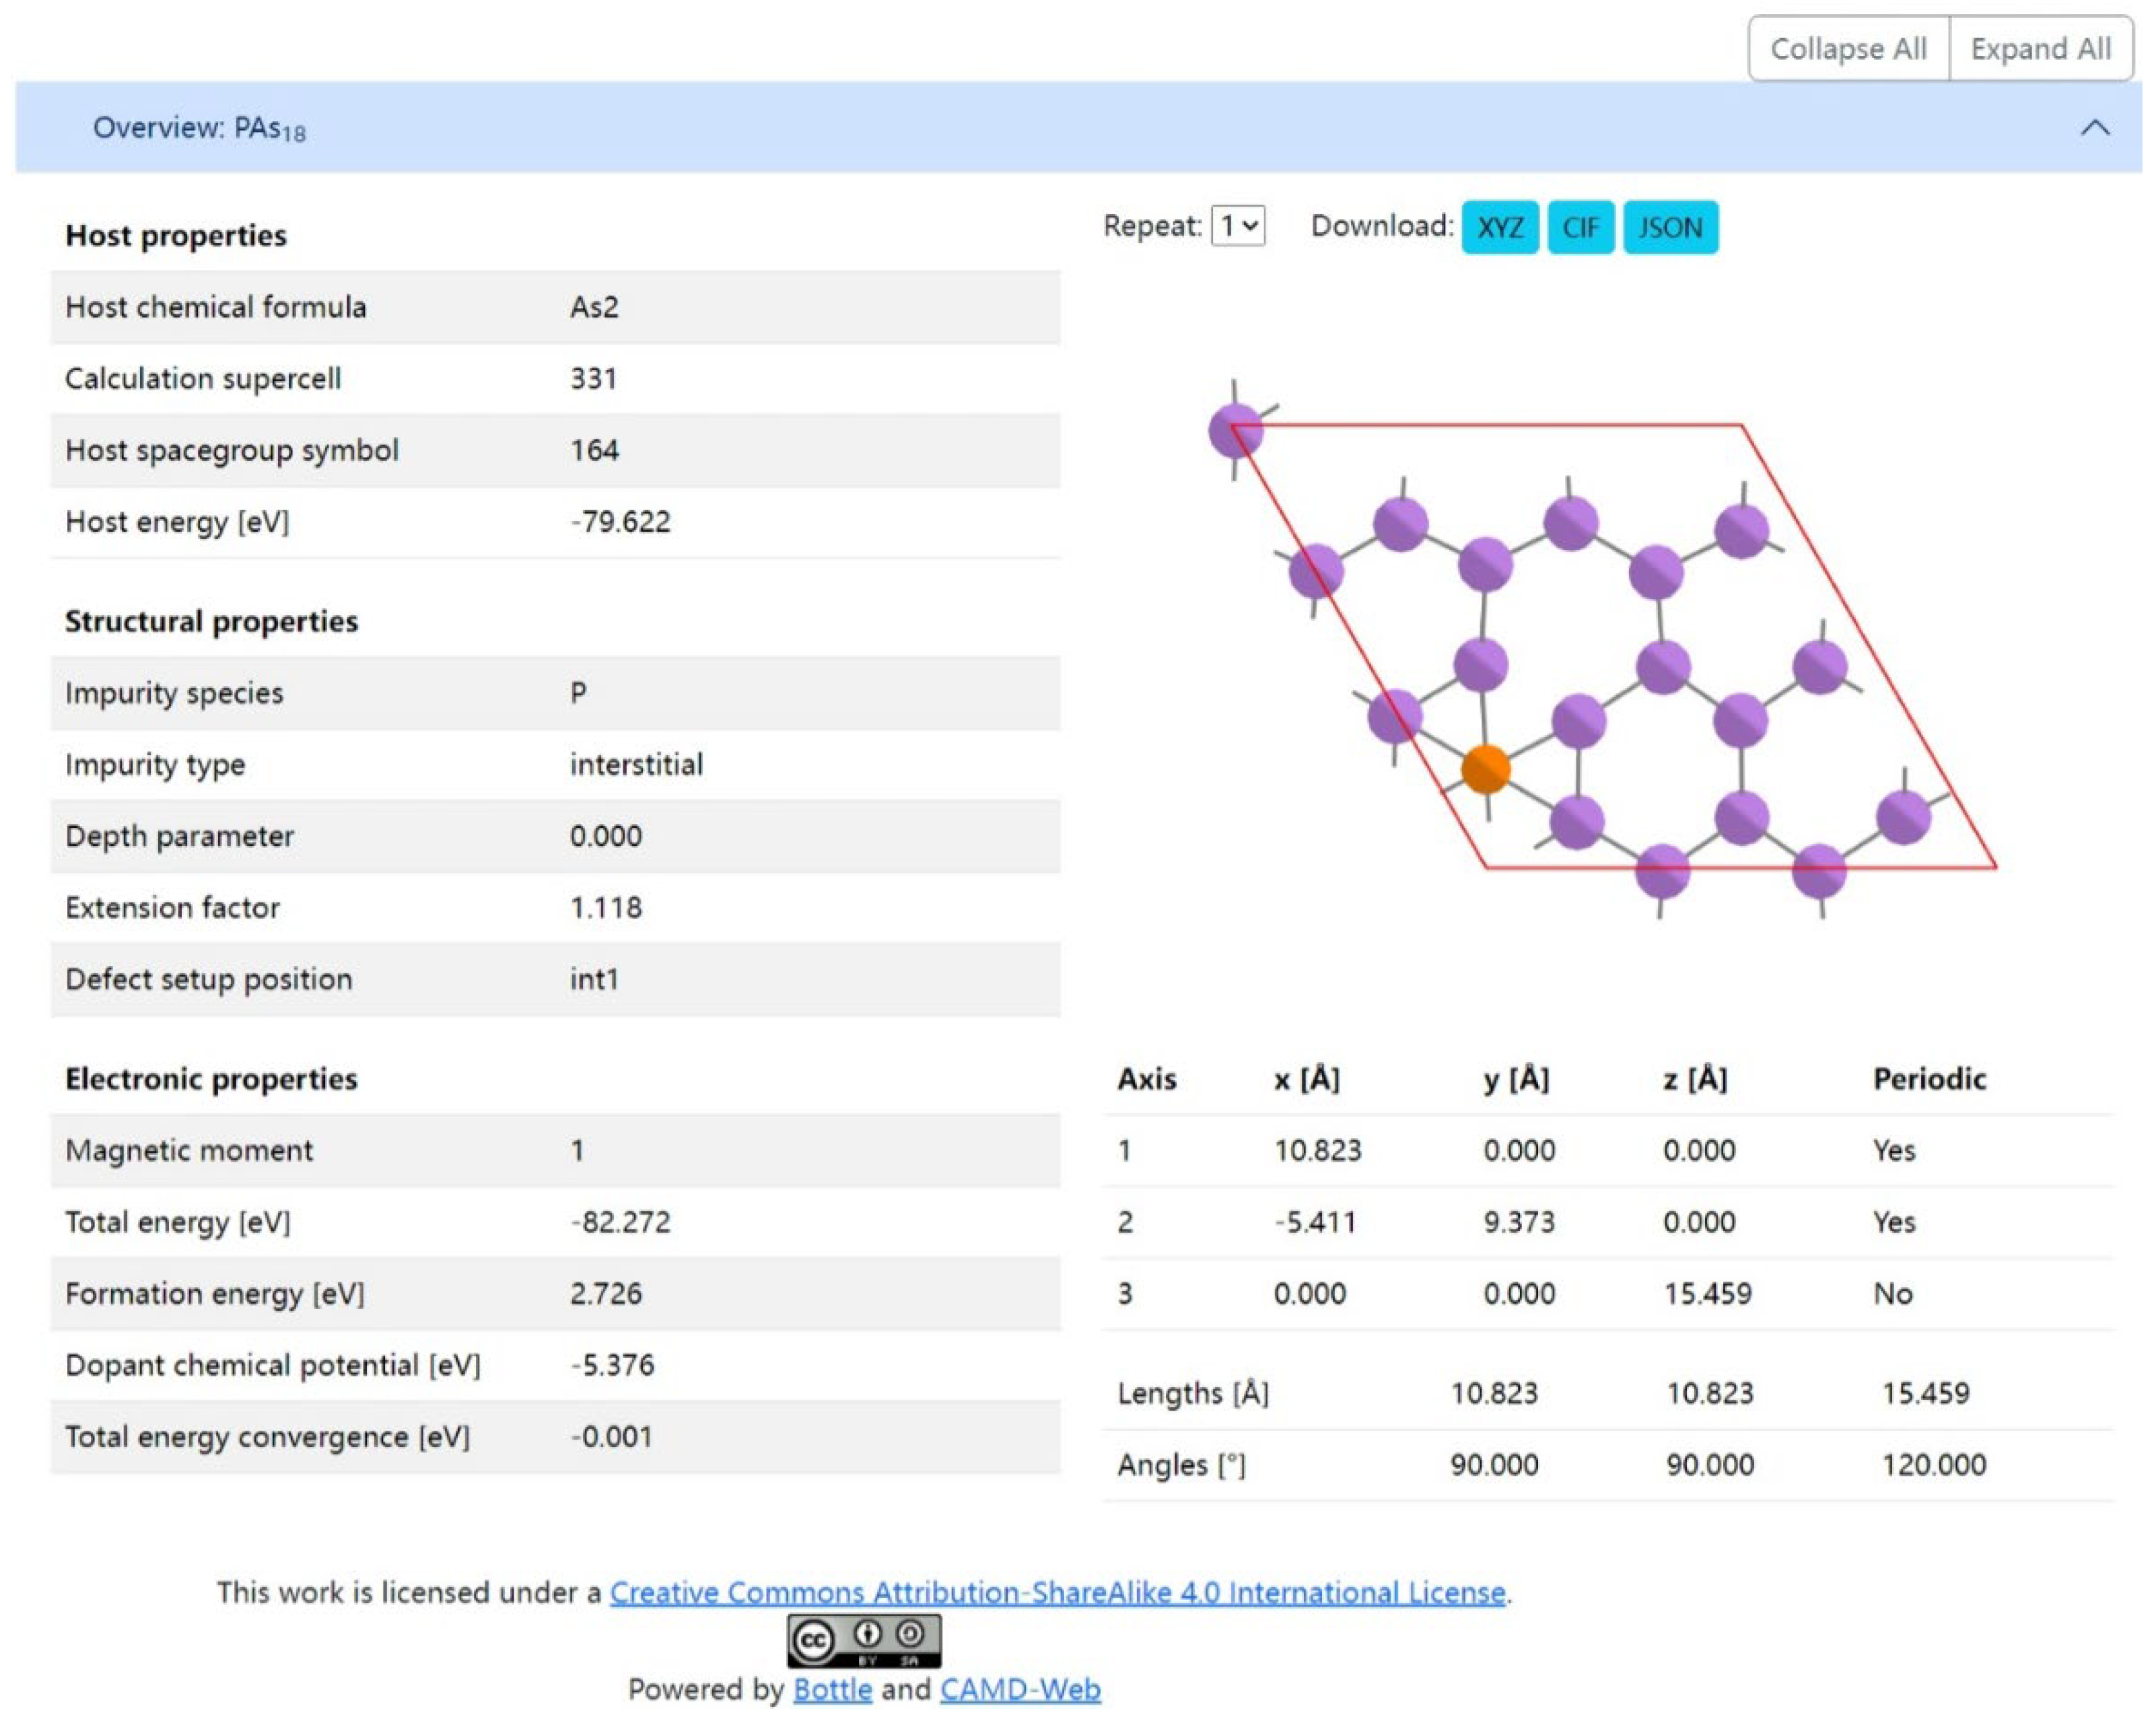
Task: Open the CAMD-Web link
Action: [x=1020, y=1689]
